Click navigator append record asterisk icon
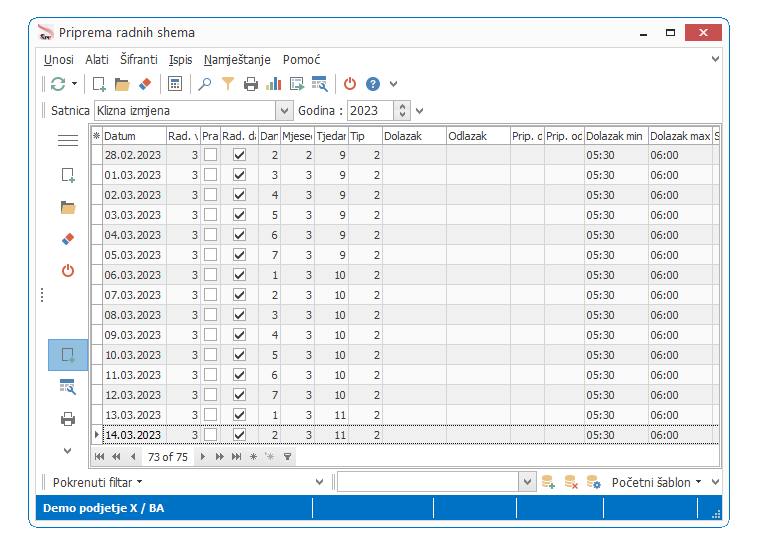The width and height of the screenshot is (769, 555). point(253,457)
